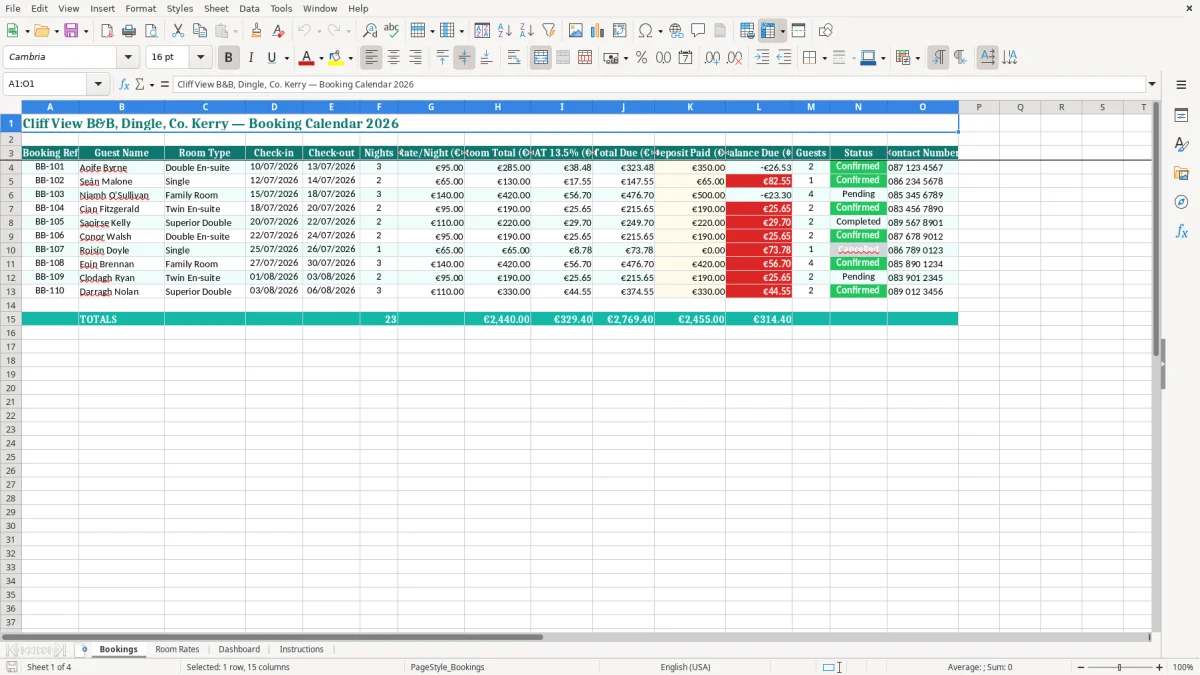1200x675 pixels.
Task: Open the Paste options dropdown arrow
Action: (236, 31)
